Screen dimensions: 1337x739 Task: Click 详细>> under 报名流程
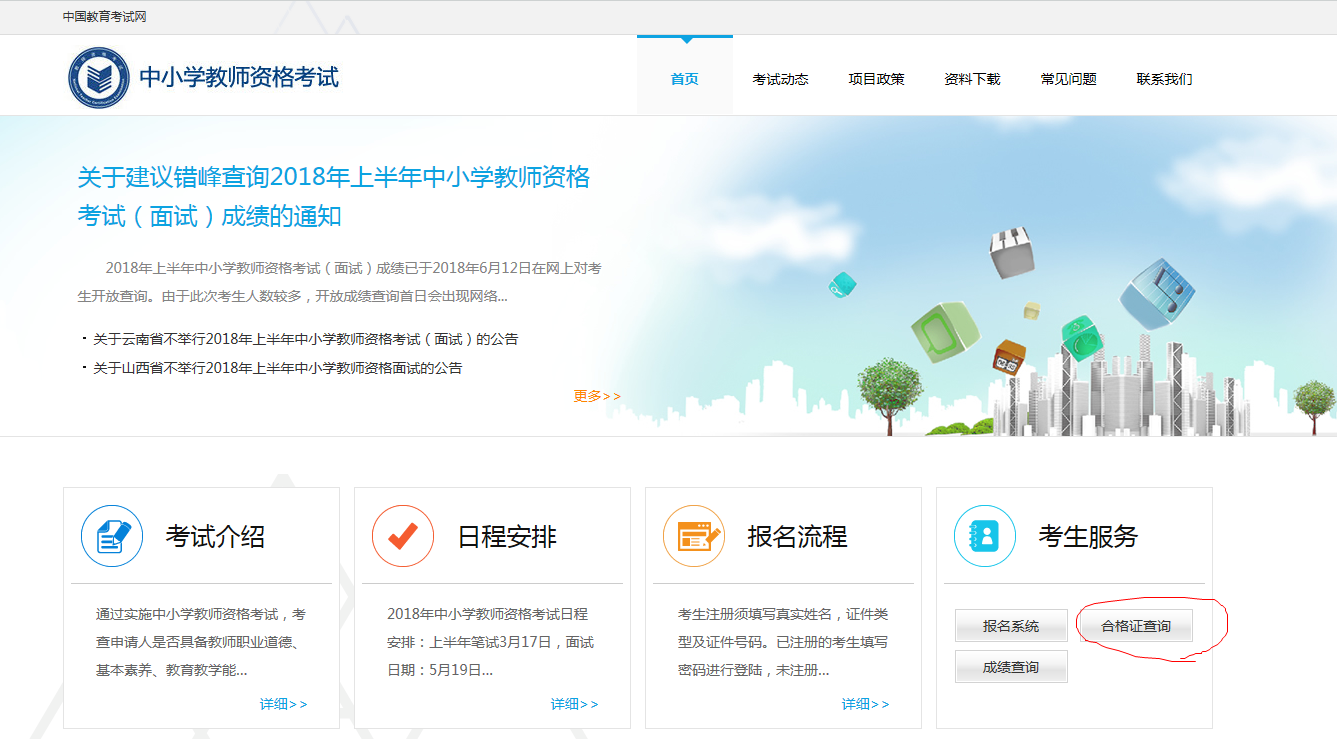click(865, 704)
